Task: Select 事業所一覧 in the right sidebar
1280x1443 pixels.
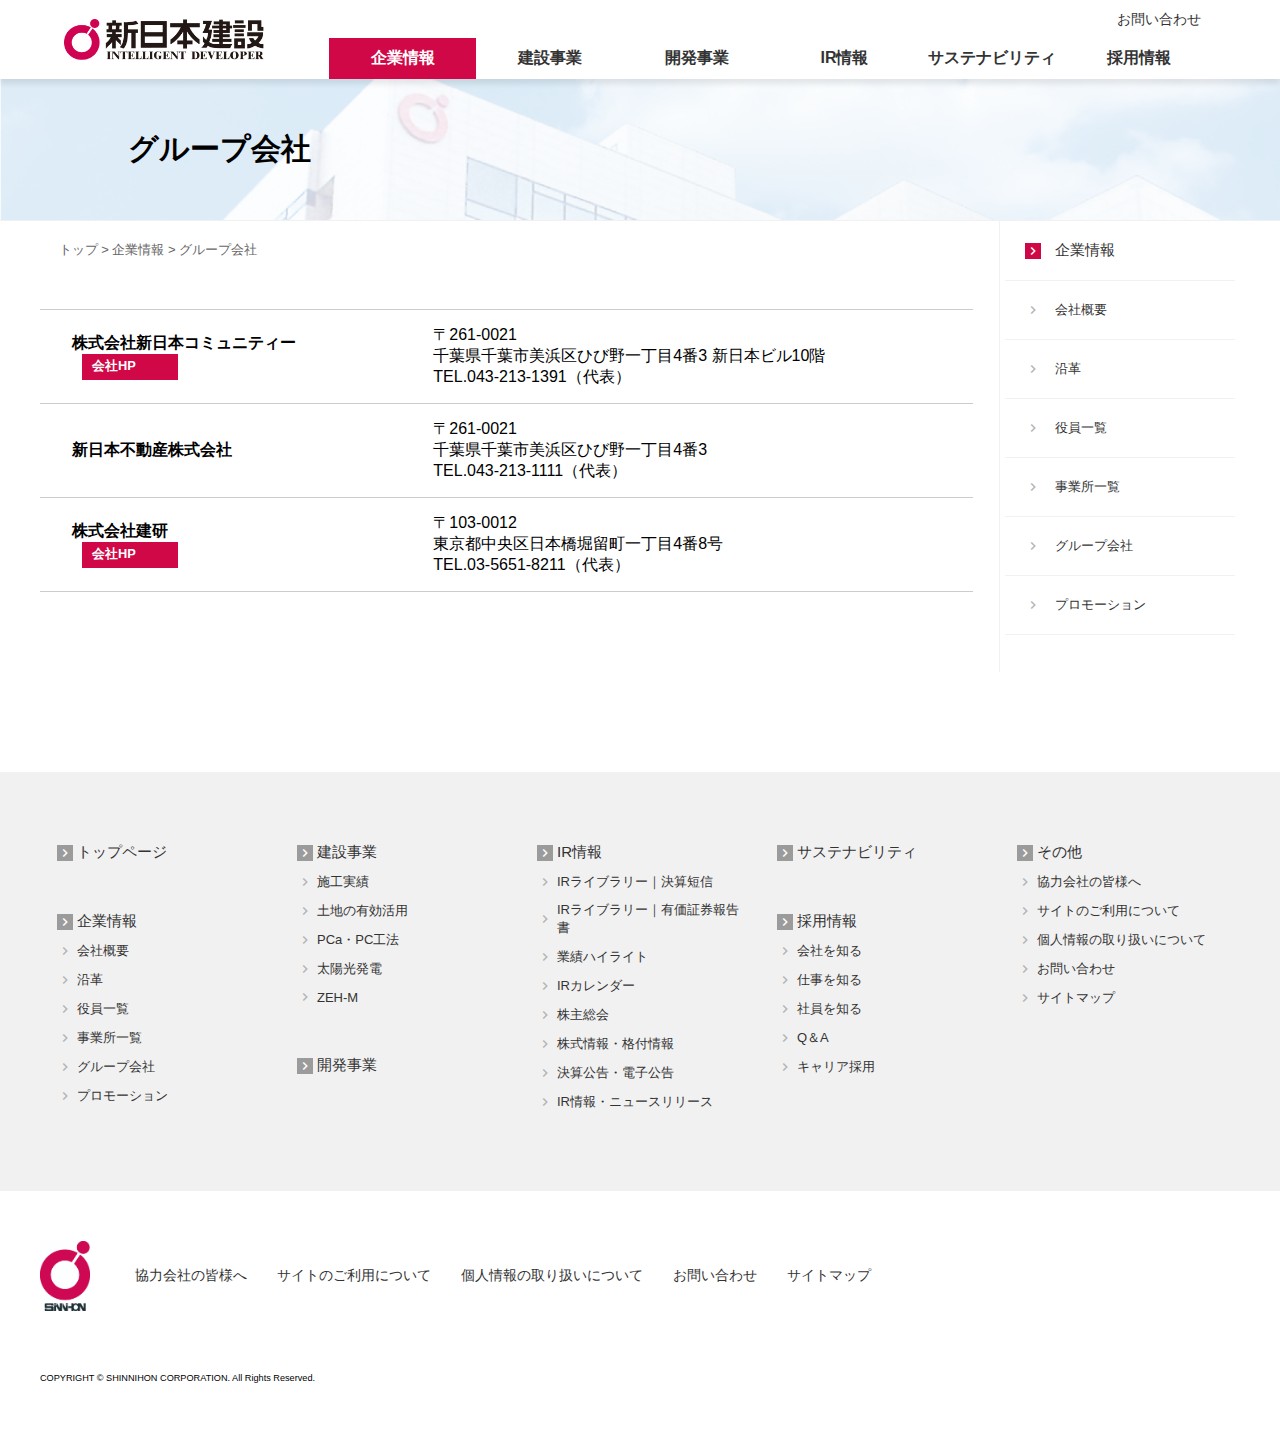Action: coord(1087,487)
